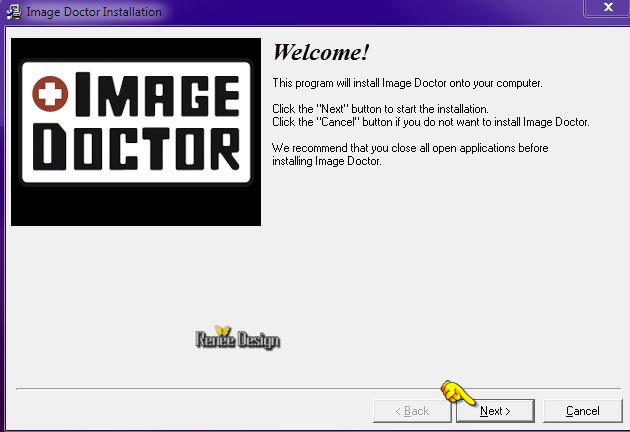Viewport: 630px width, 432px height.
Task: Cancel the Image Doctor installation
Action: coord(583,411)
